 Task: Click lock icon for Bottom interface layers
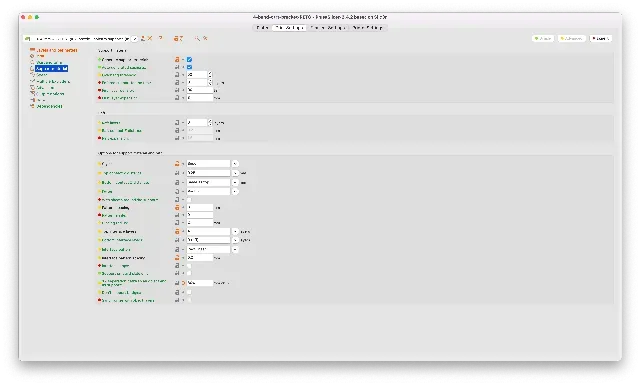[x=177, y=240]
